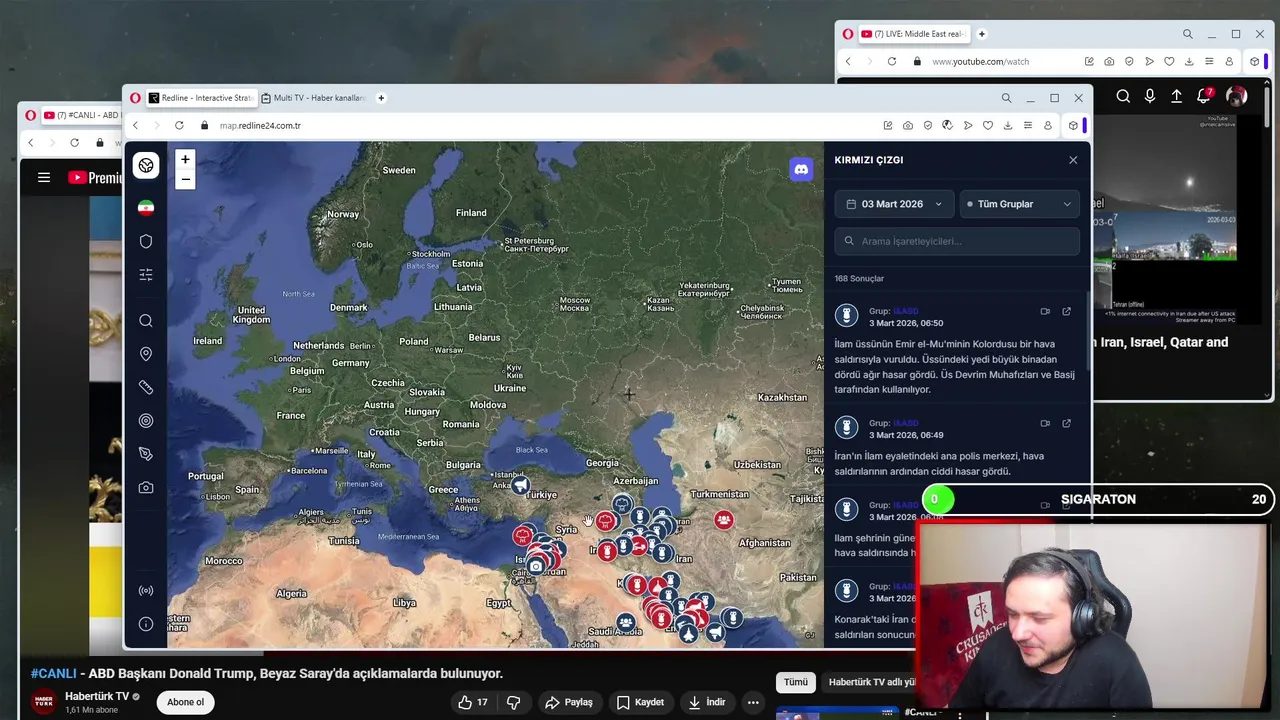1280x720 pixels.
Task: Switch to LIVE: Middle East tab in right window
Action: pyautogui.click(x=915, y=34)
